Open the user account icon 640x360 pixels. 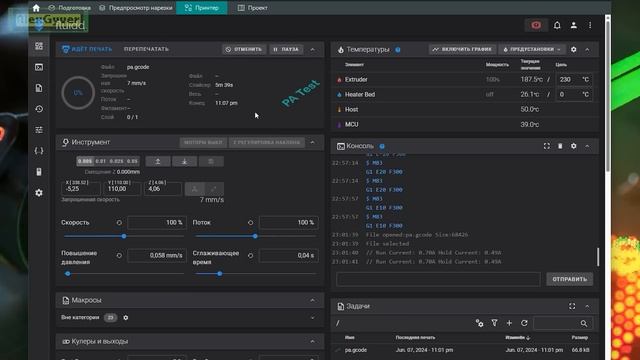pos(573,25)
